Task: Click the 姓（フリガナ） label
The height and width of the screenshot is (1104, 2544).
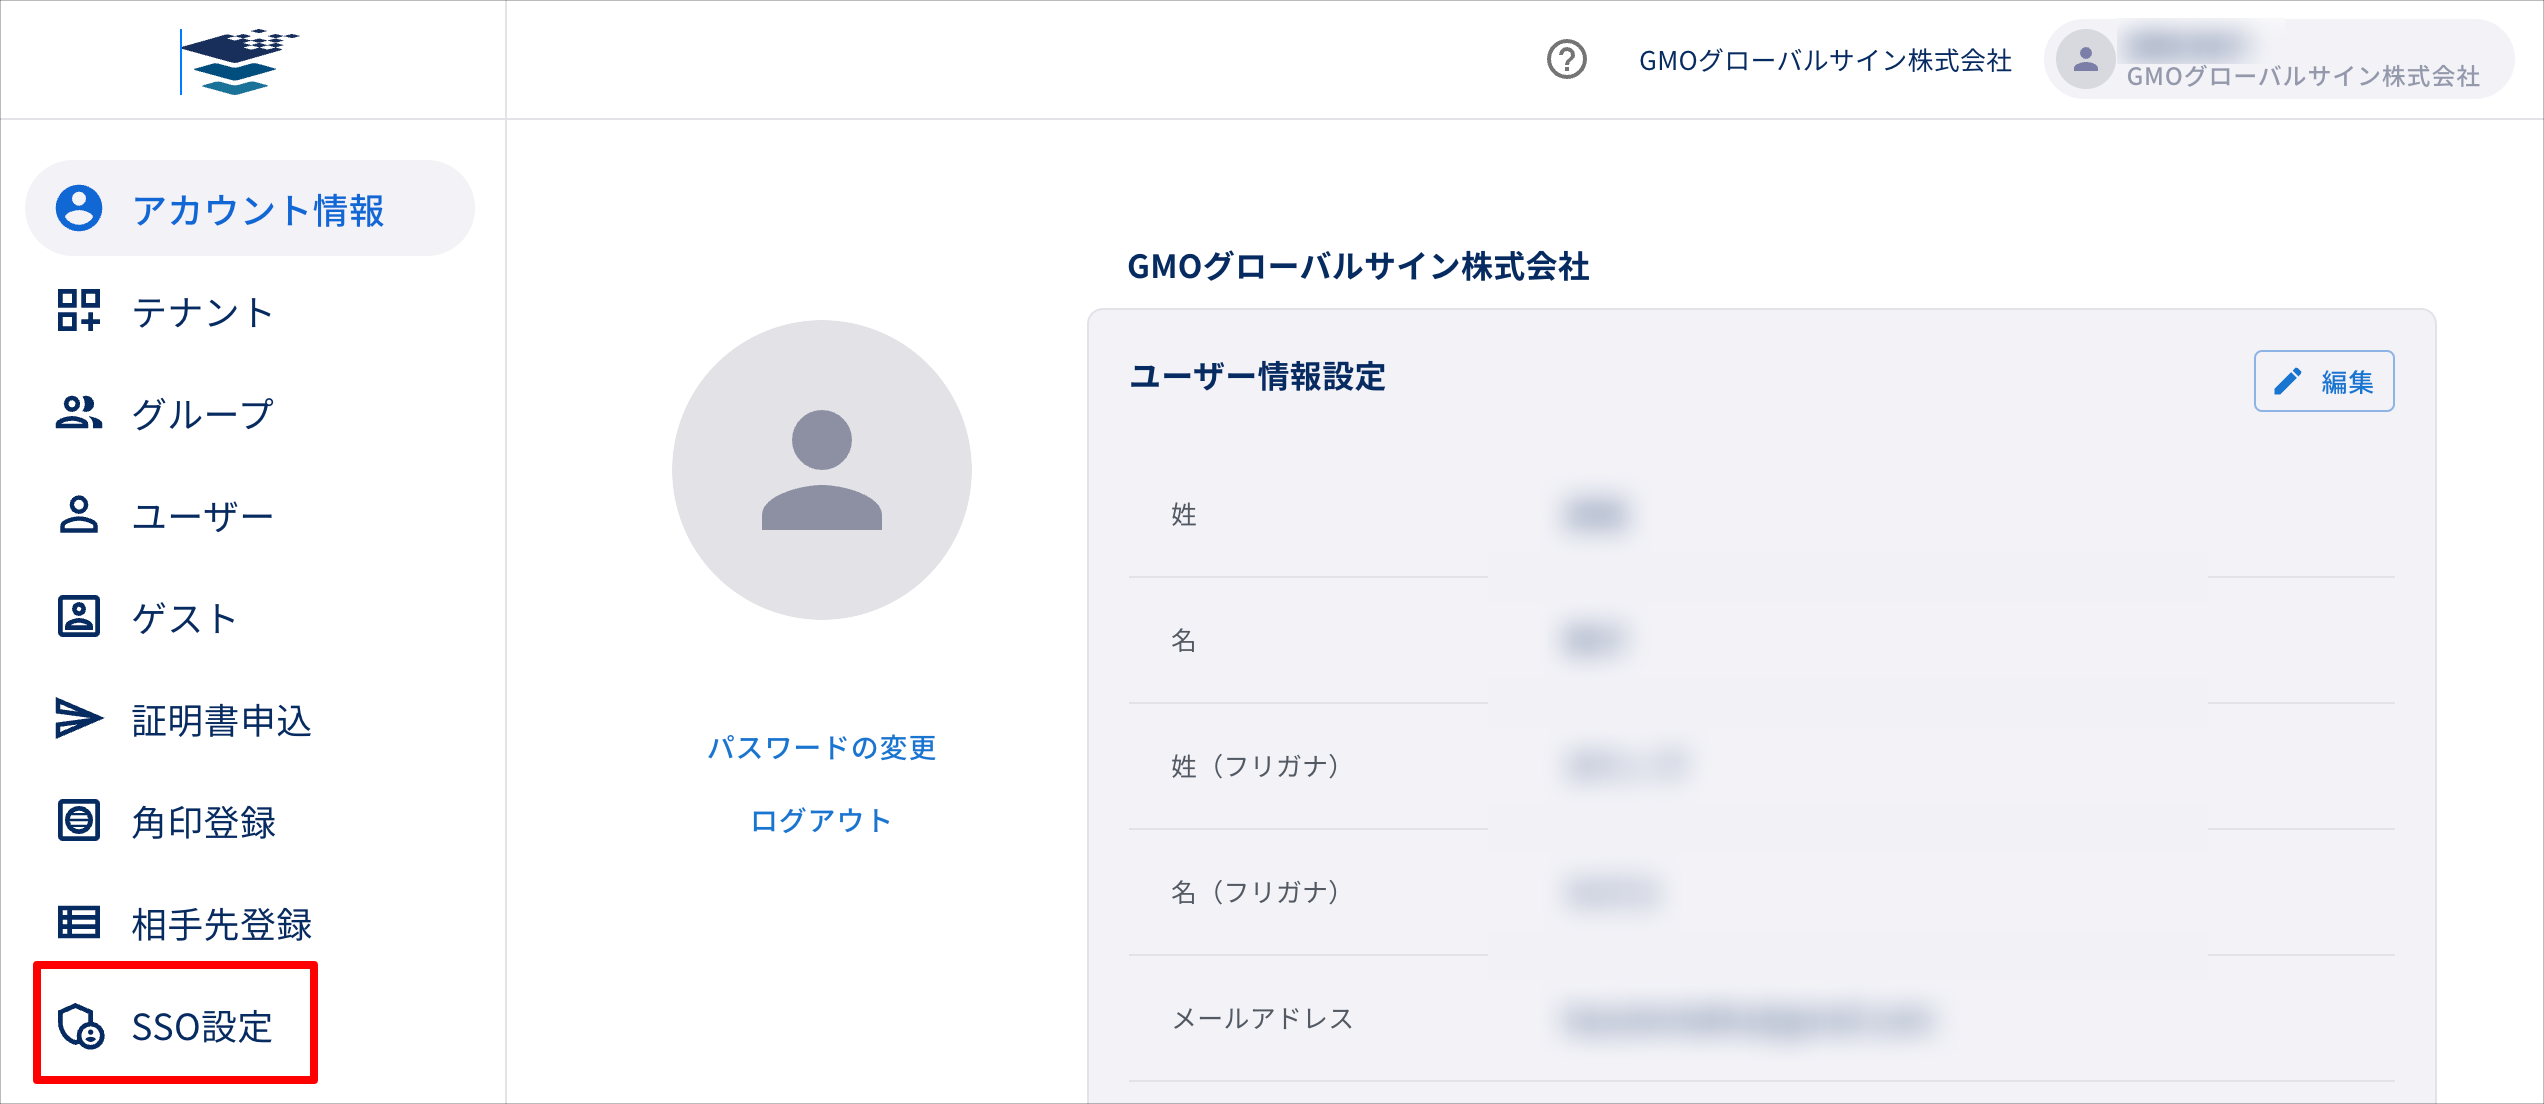Action: 1256,766
